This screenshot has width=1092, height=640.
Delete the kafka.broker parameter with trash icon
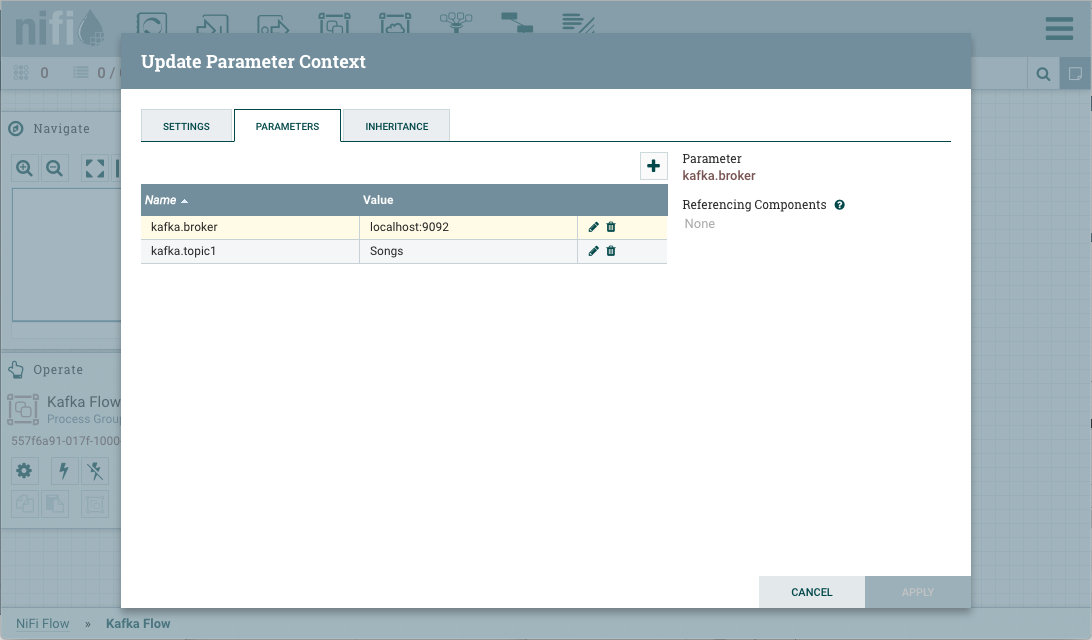pos(611,227)
